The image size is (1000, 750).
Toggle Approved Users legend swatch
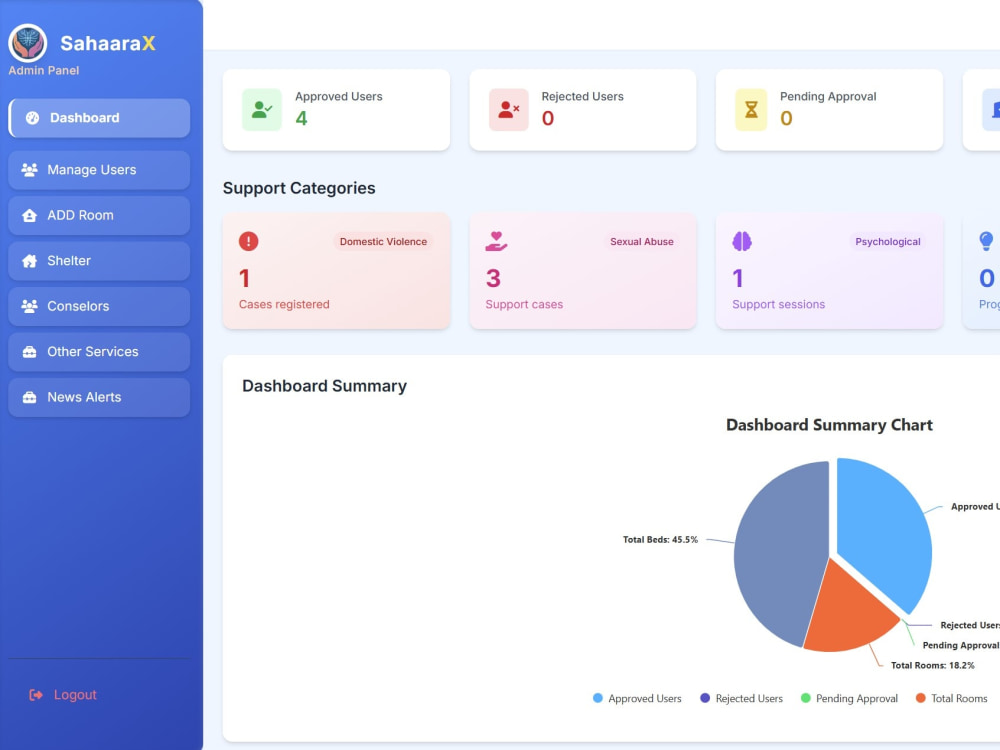[x=598, y=698]
